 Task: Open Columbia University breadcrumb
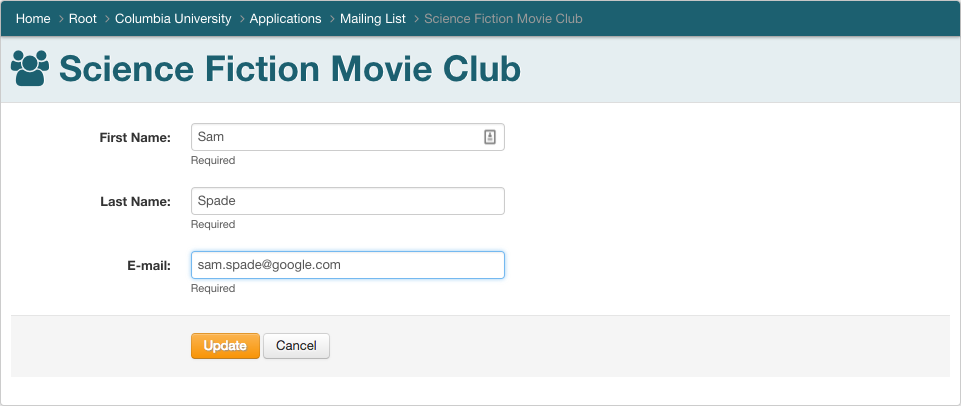pyautogui.click(x=173, y=18)
